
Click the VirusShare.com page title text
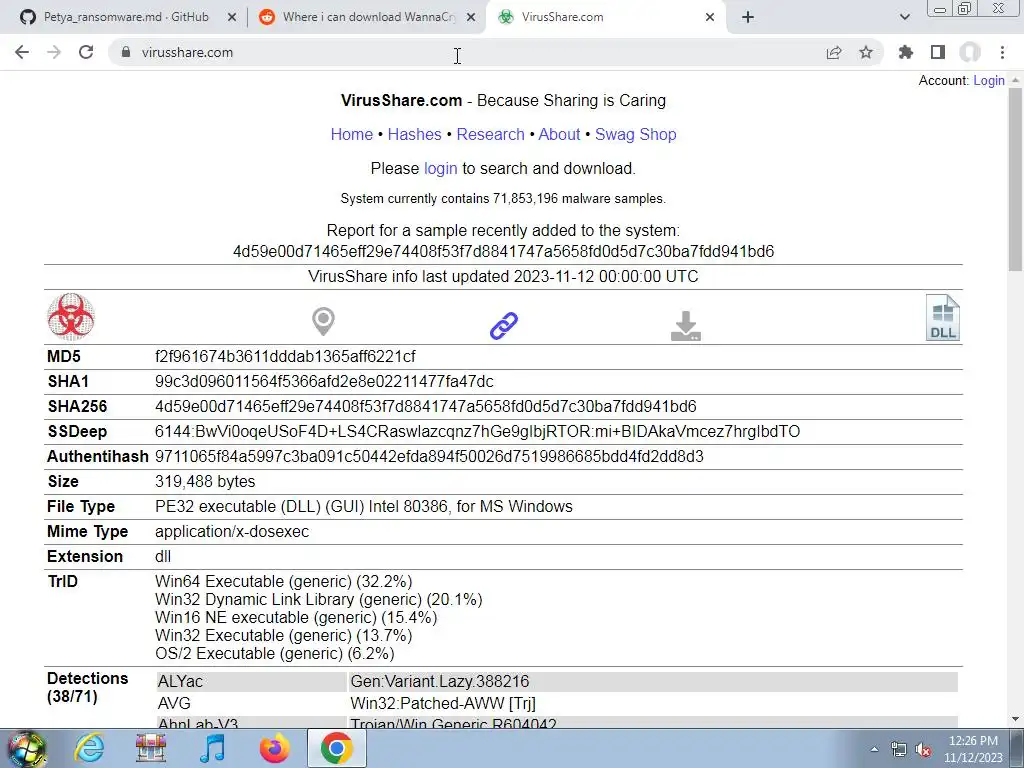pyautogui.click(x=401, y=101)
